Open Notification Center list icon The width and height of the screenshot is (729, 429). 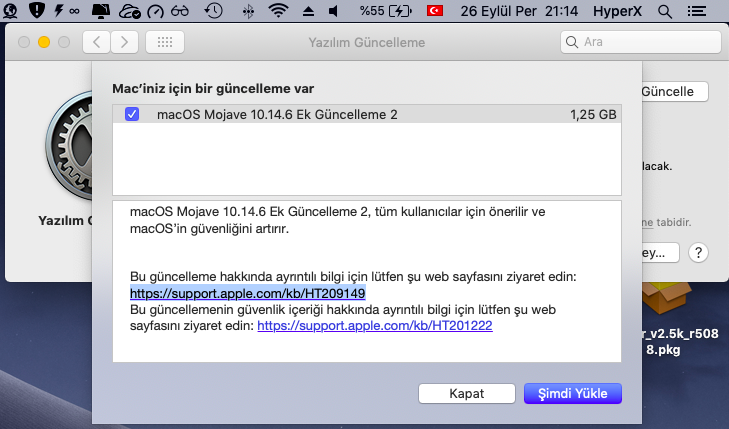coord(707,12)
